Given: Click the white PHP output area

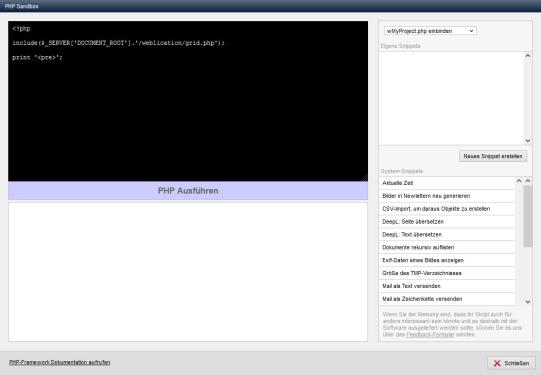Looking at the screenshot, I should pyautogui.click(x=188, y=272).
